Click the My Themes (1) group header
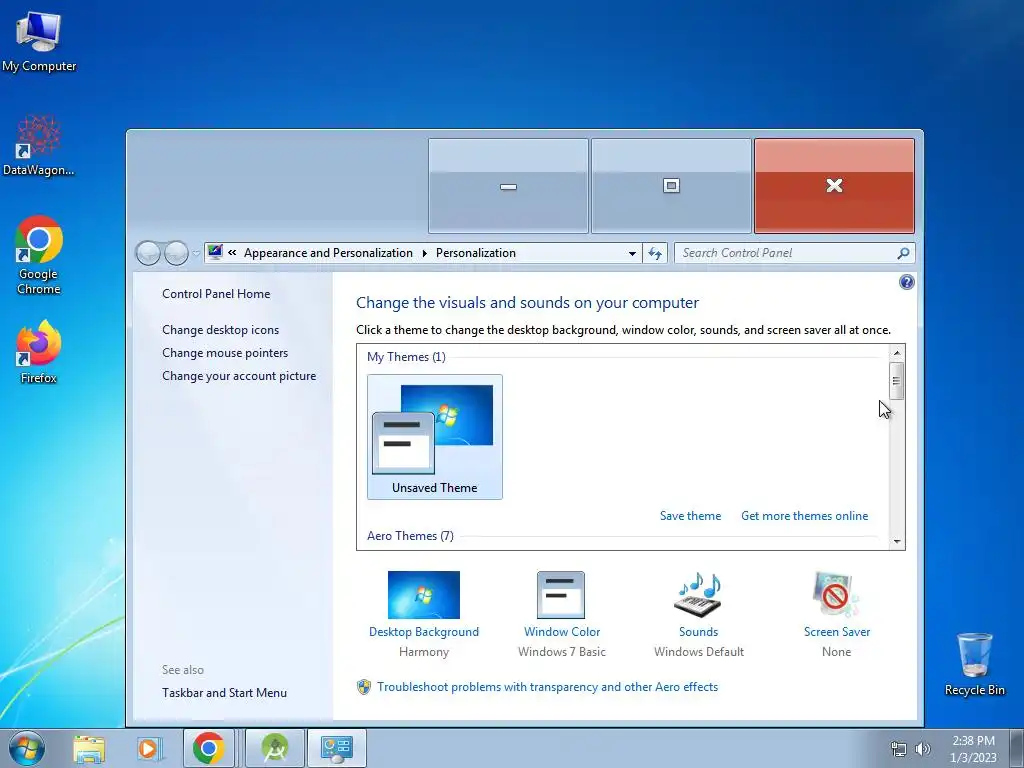1024x768 pixels. [406, 357]
